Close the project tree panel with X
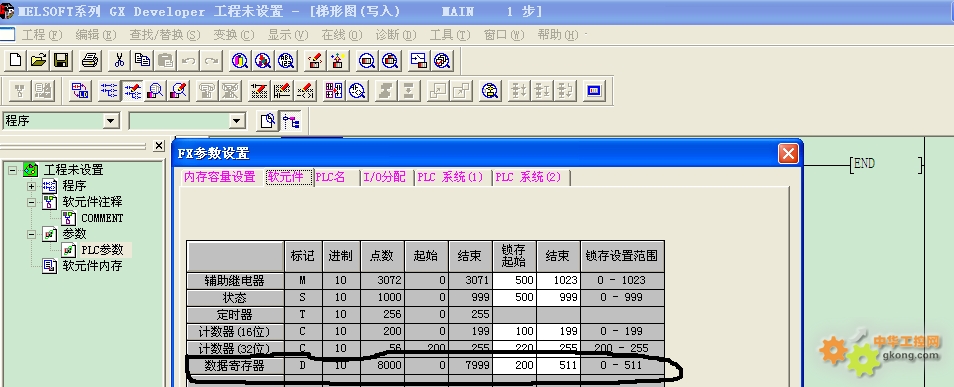 click(x=159, y=145)
